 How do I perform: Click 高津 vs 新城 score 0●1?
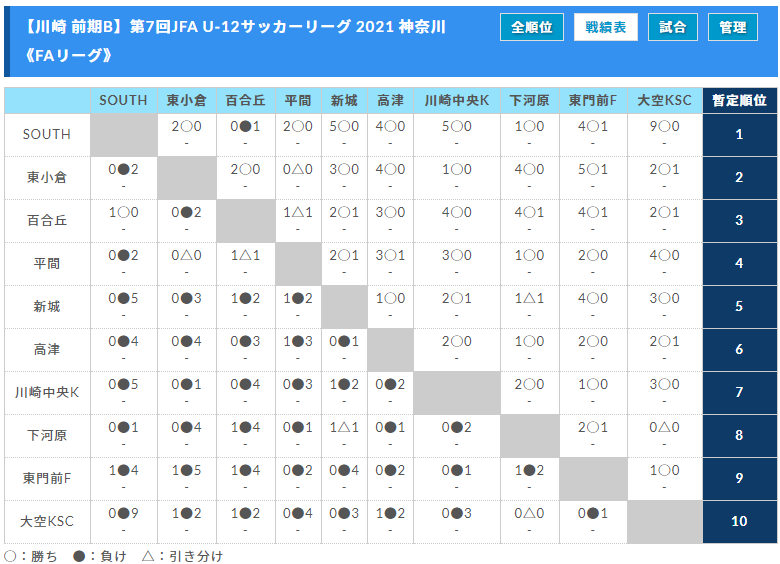(x=344, y=342)
